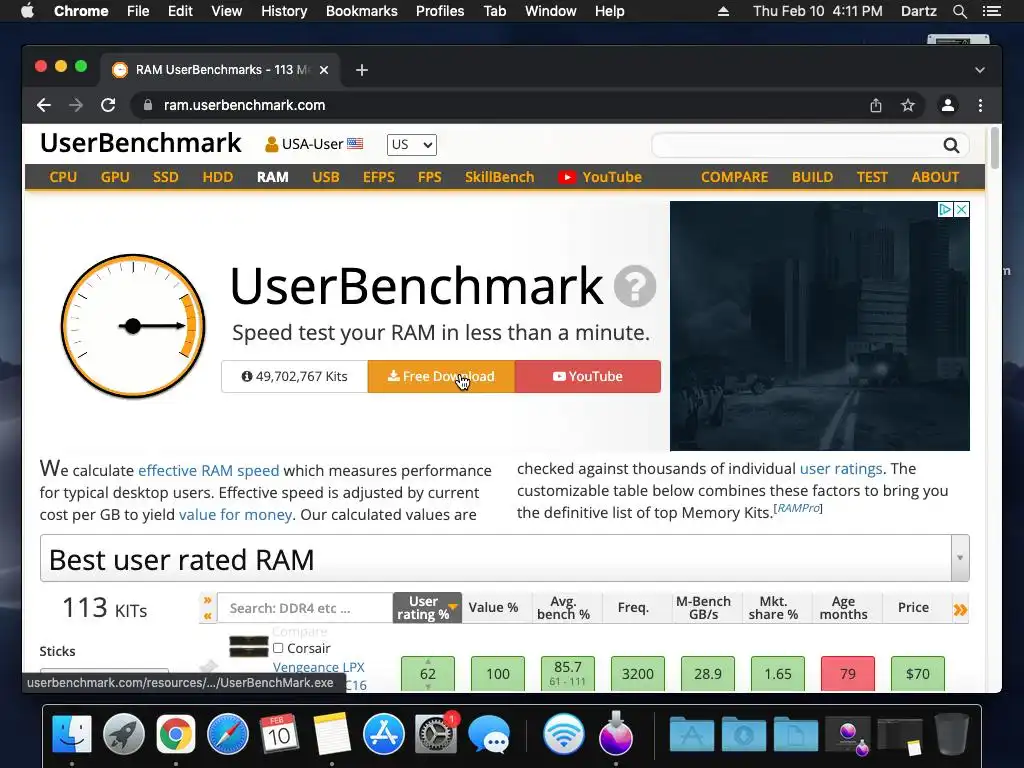Sort by Age months column
The width and height of the screenshot is (1024, 768).
[x=843, y=607]
